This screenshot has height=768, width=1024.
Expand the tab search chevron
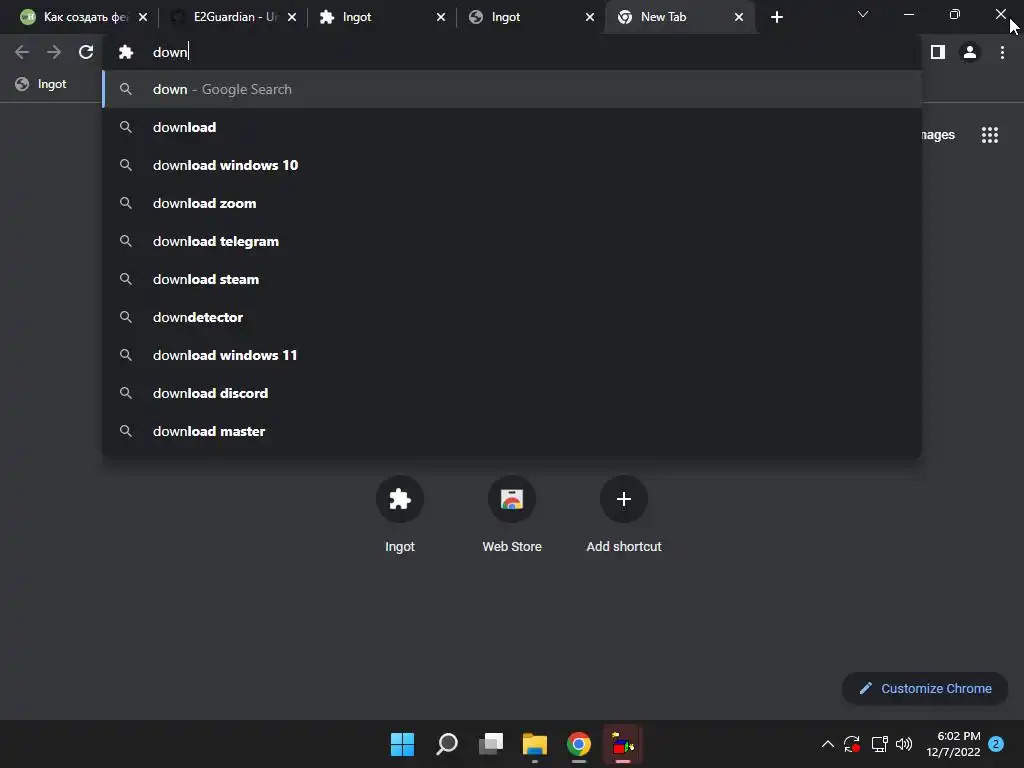(863, 14)
